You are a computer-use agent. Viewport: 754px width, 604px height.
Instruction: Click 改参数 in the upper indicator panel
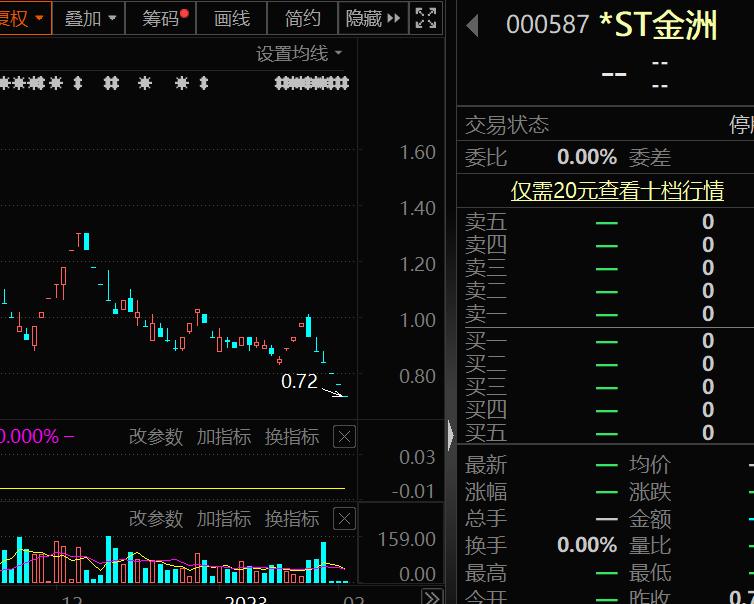click(156, 437)
